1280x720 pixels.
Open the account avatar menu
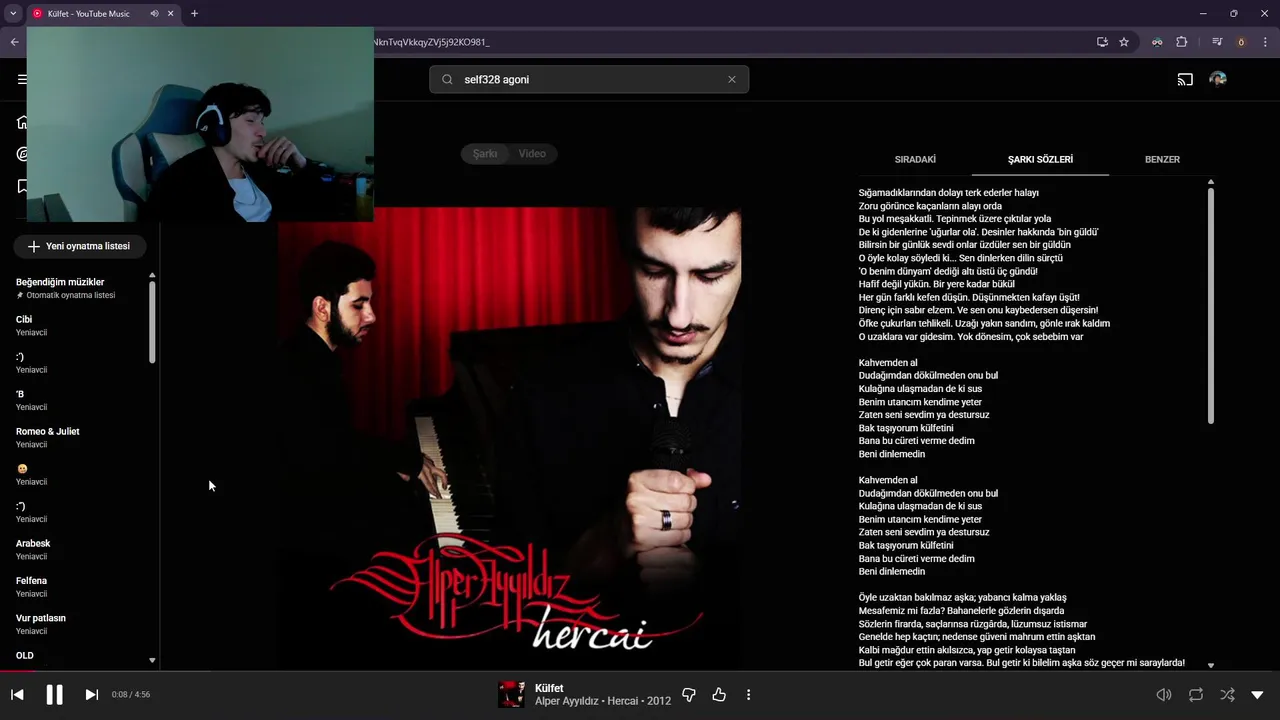pos(1218,79)
